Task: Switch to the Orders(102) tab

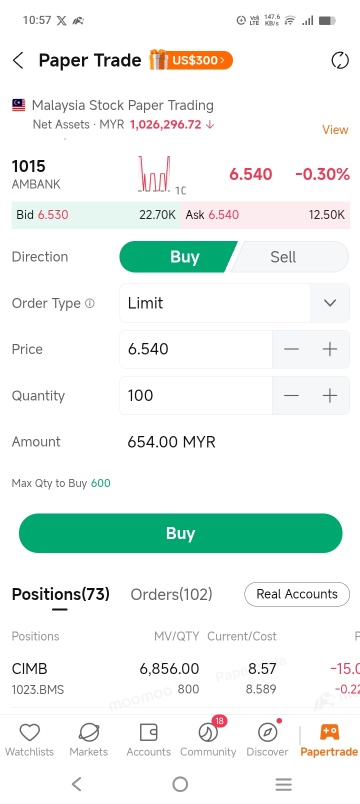Action: [x=171, y=594]
